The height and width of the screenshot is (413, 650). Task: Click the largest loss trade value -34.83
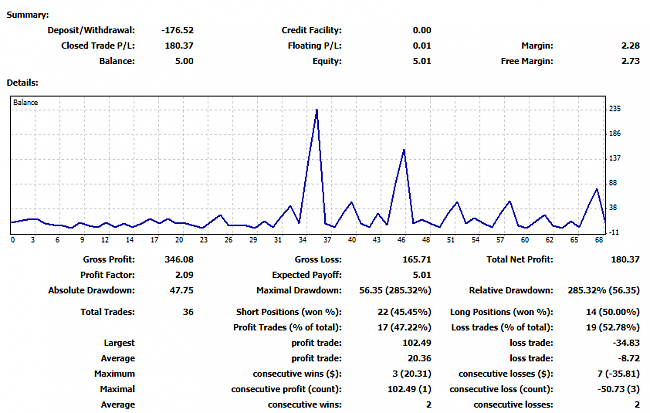[x=626, y=343]
